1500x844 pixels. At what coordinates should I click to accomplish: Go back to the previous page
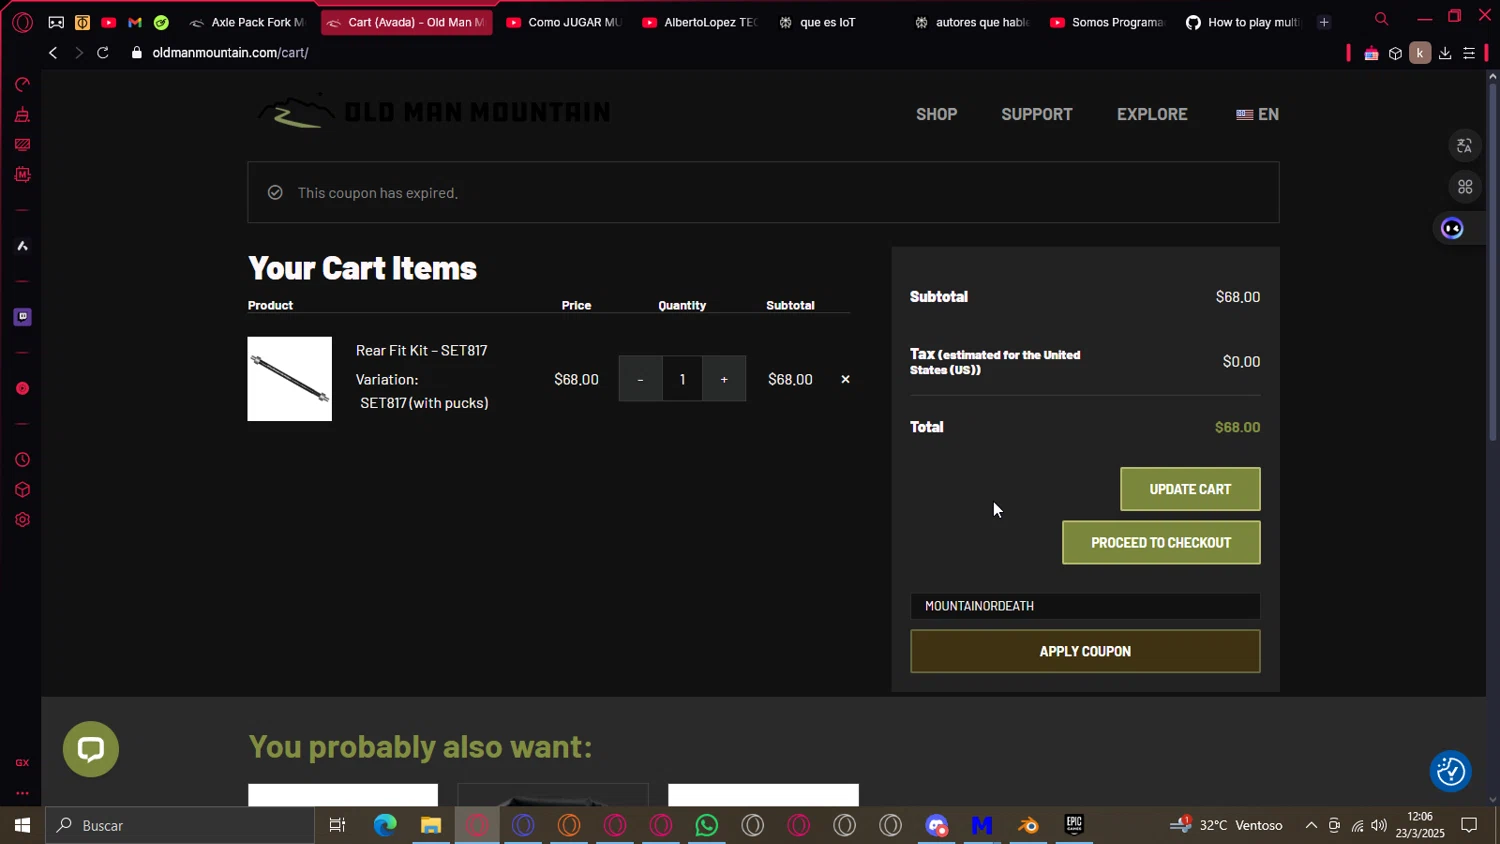[x=53, y=53]
